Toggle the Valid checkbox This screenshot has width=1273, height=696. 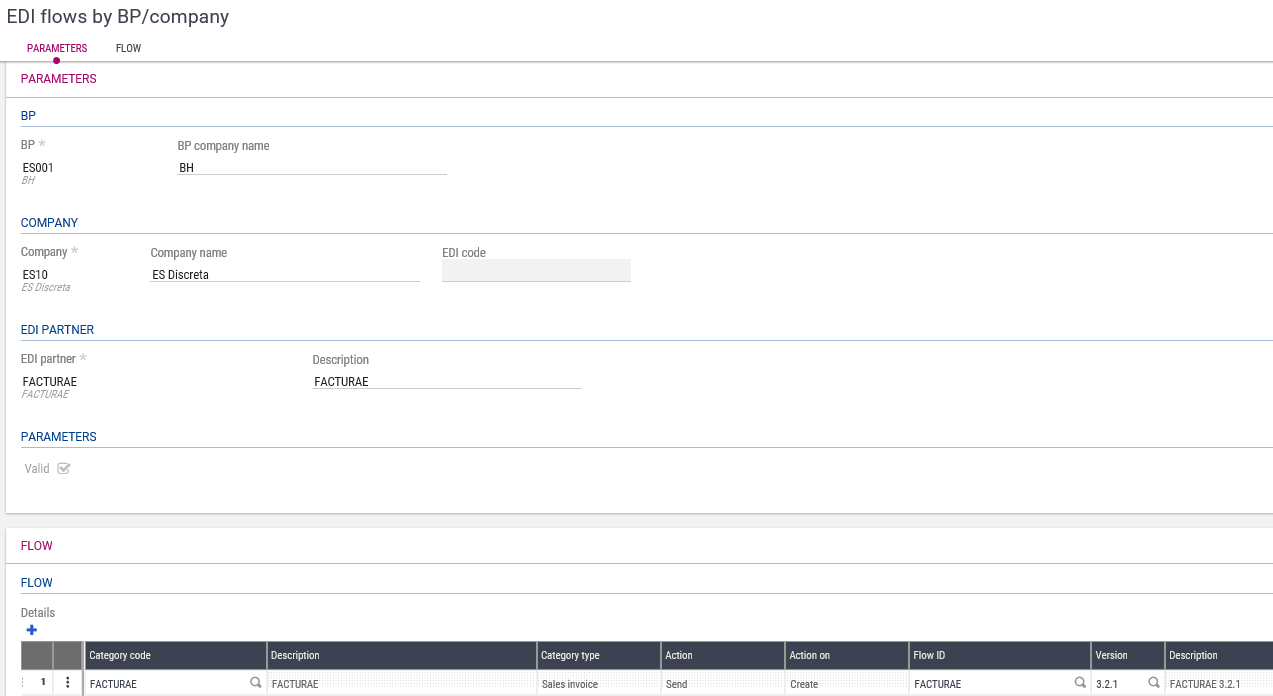(x=64, y=468)
